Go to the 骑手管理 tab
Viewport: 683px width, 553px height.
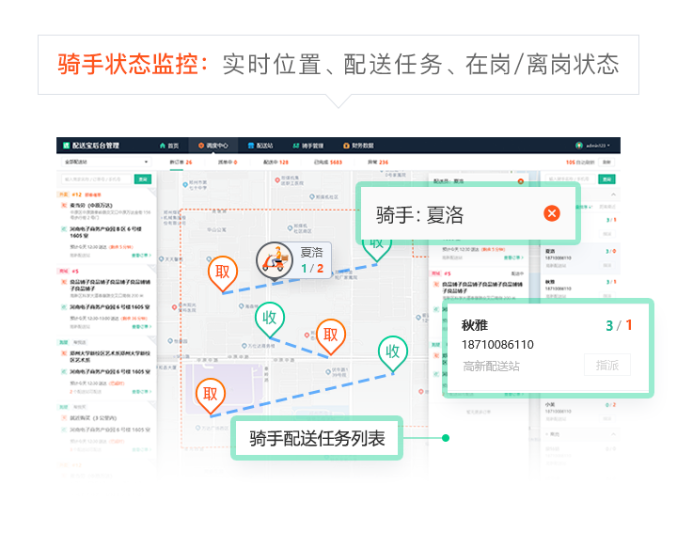311,145
